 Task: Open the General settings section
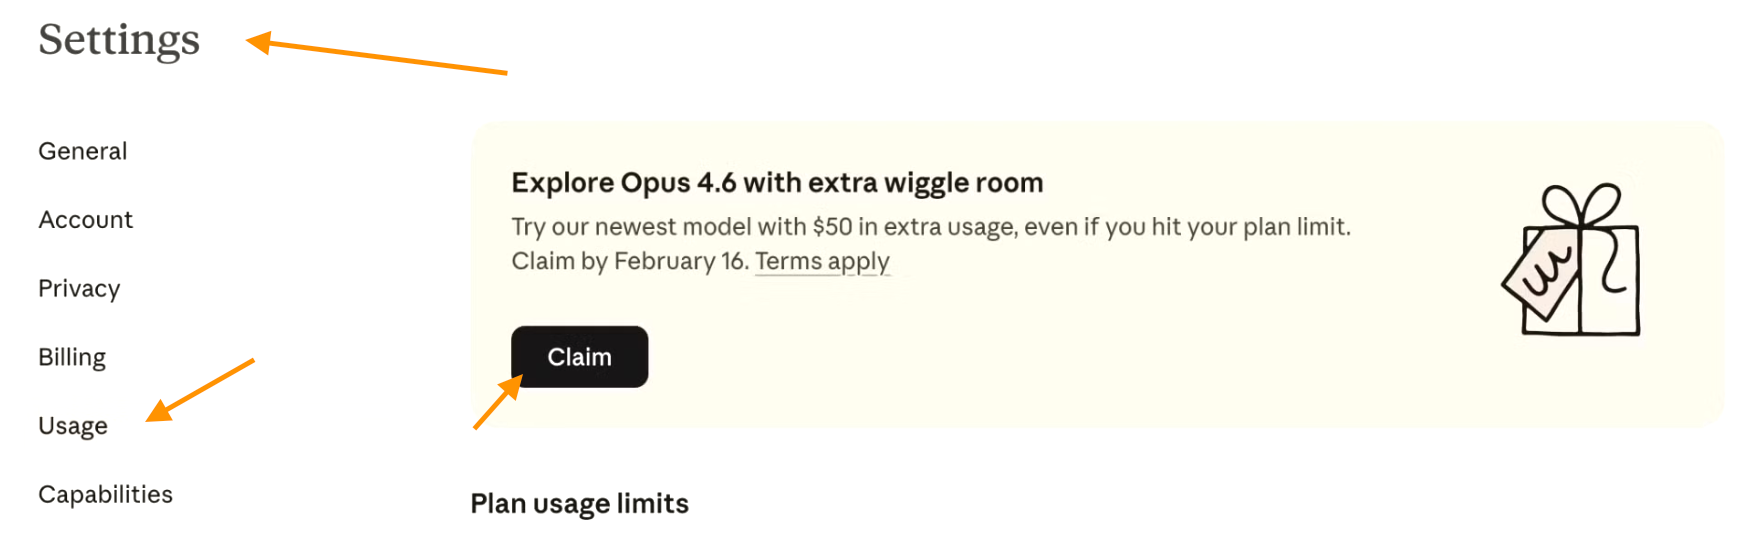coord(83,151)
